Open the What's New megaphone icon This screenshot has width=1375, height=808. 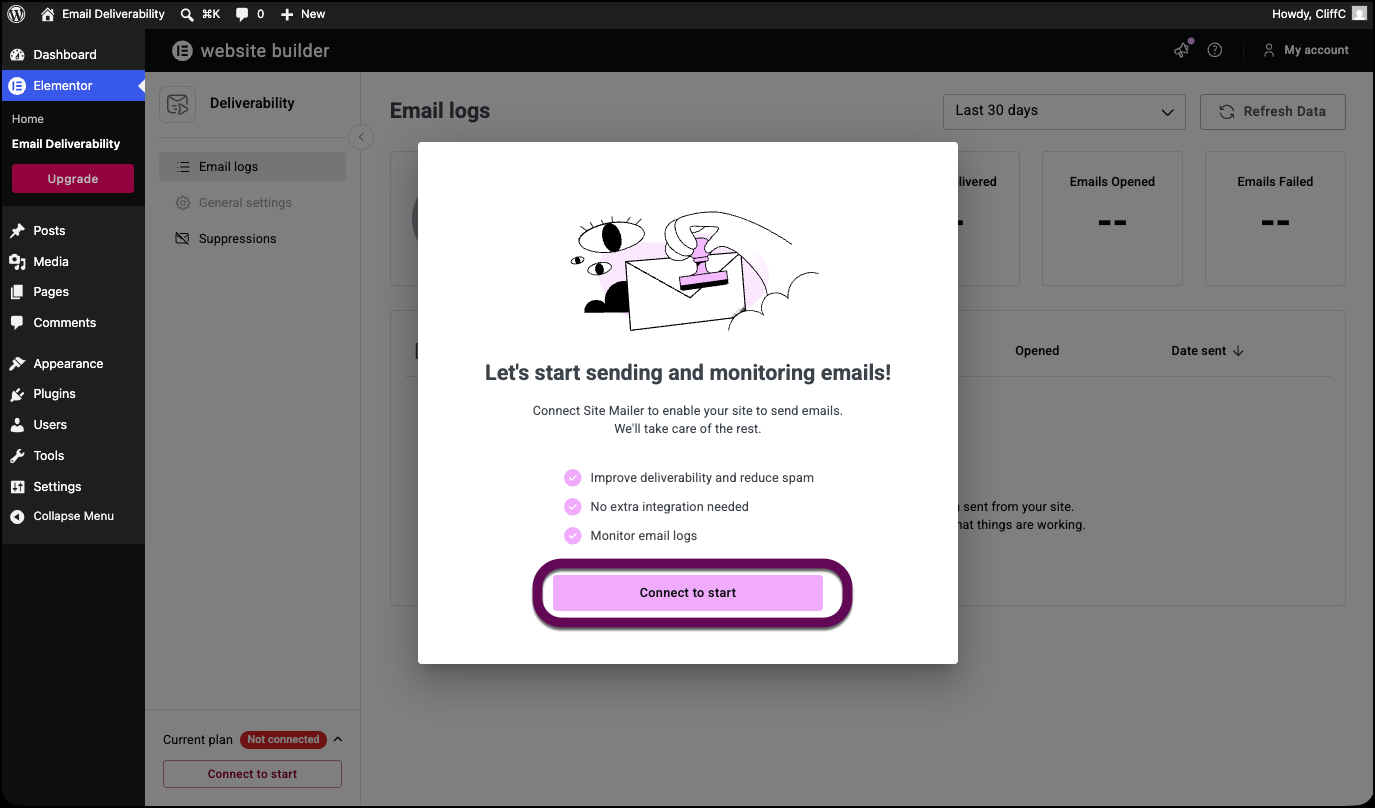point(1183,50)
